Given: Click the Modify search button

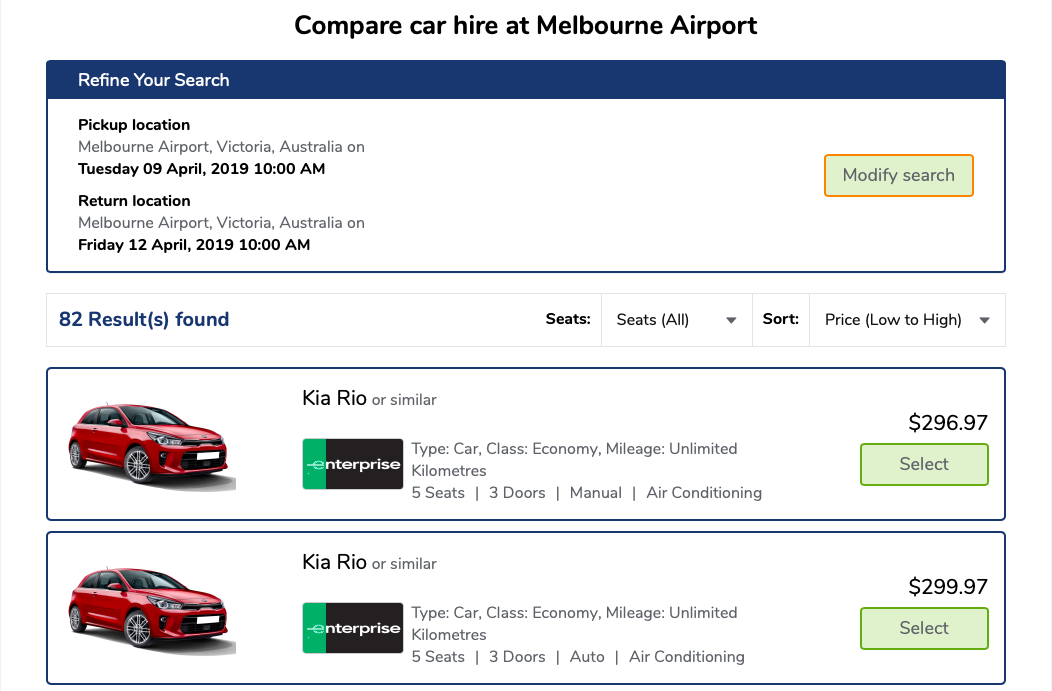Looking at the screenshot, I should [x=898, y=175].
